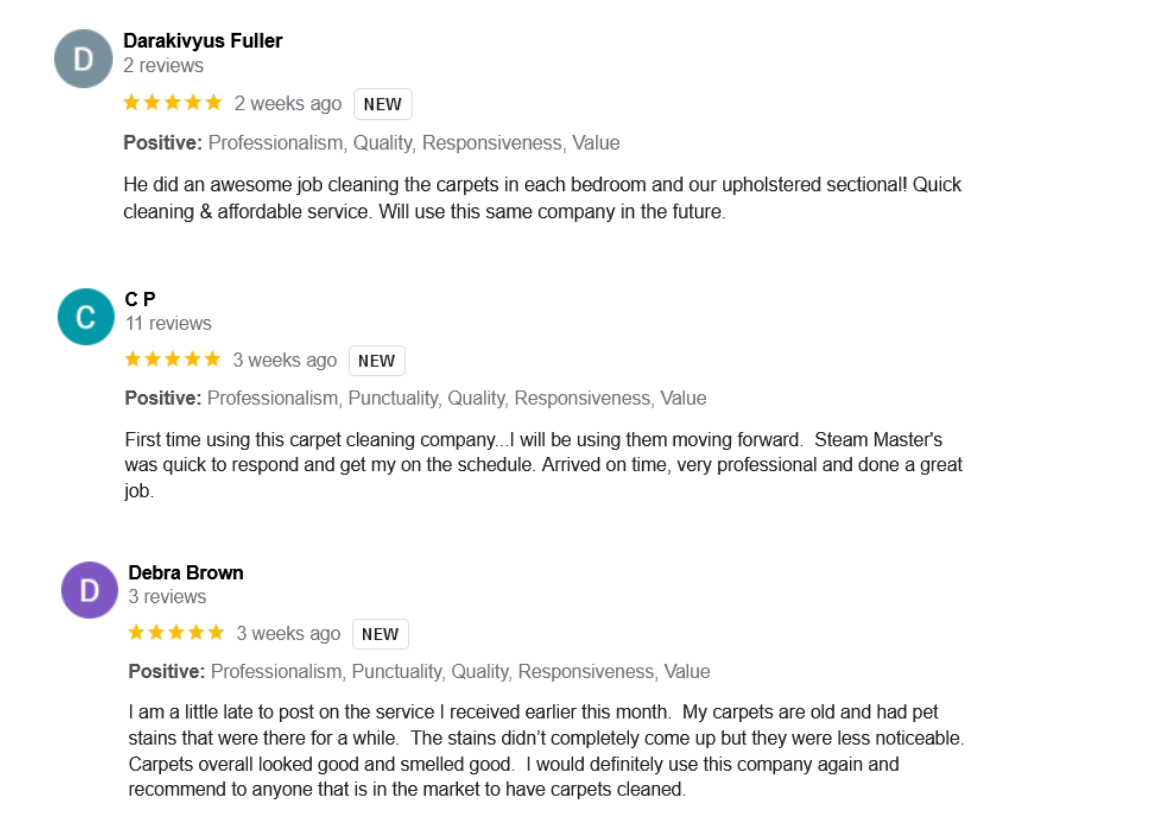Click the NEW badge on Darakivyus Fuller's review
The image size is (1158, 824).
pos(383,104)
